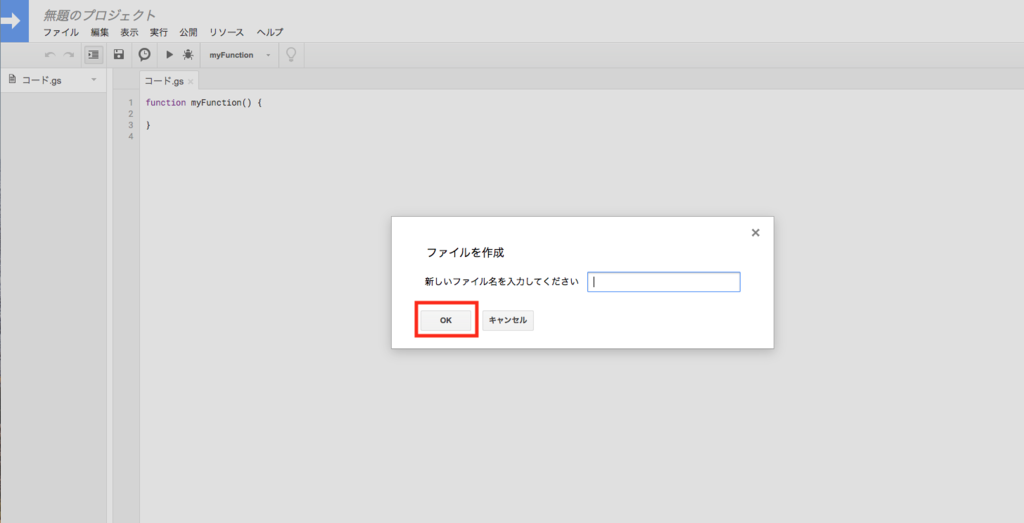Click the run play icon
Screen dimensions: 1024x523
click(169, 55)
